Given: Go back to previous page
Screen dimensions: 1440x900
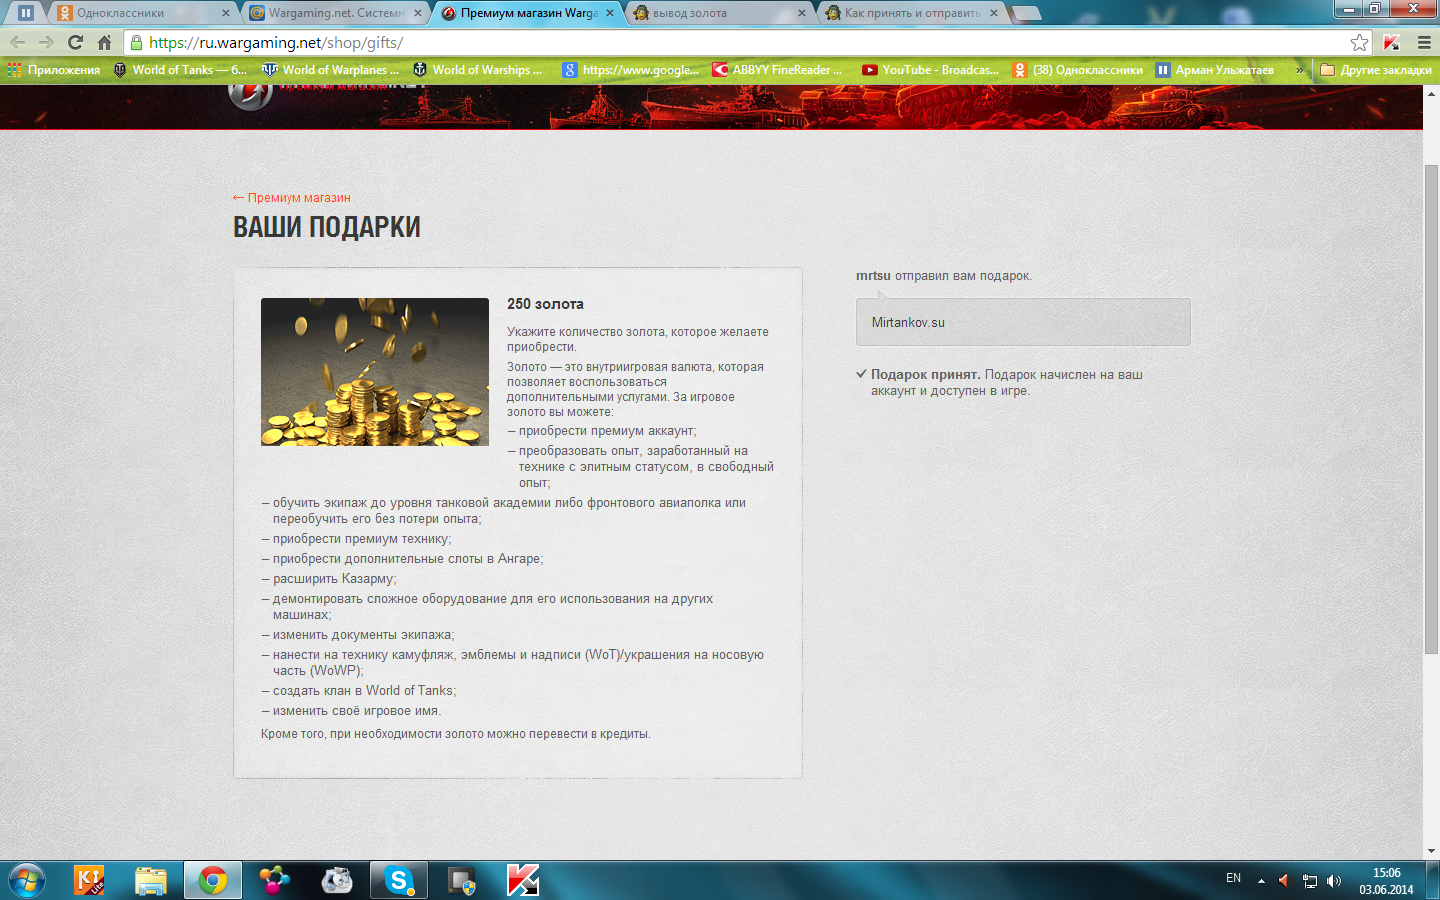Looking at the screenshot, I should (x=17, y=42).
